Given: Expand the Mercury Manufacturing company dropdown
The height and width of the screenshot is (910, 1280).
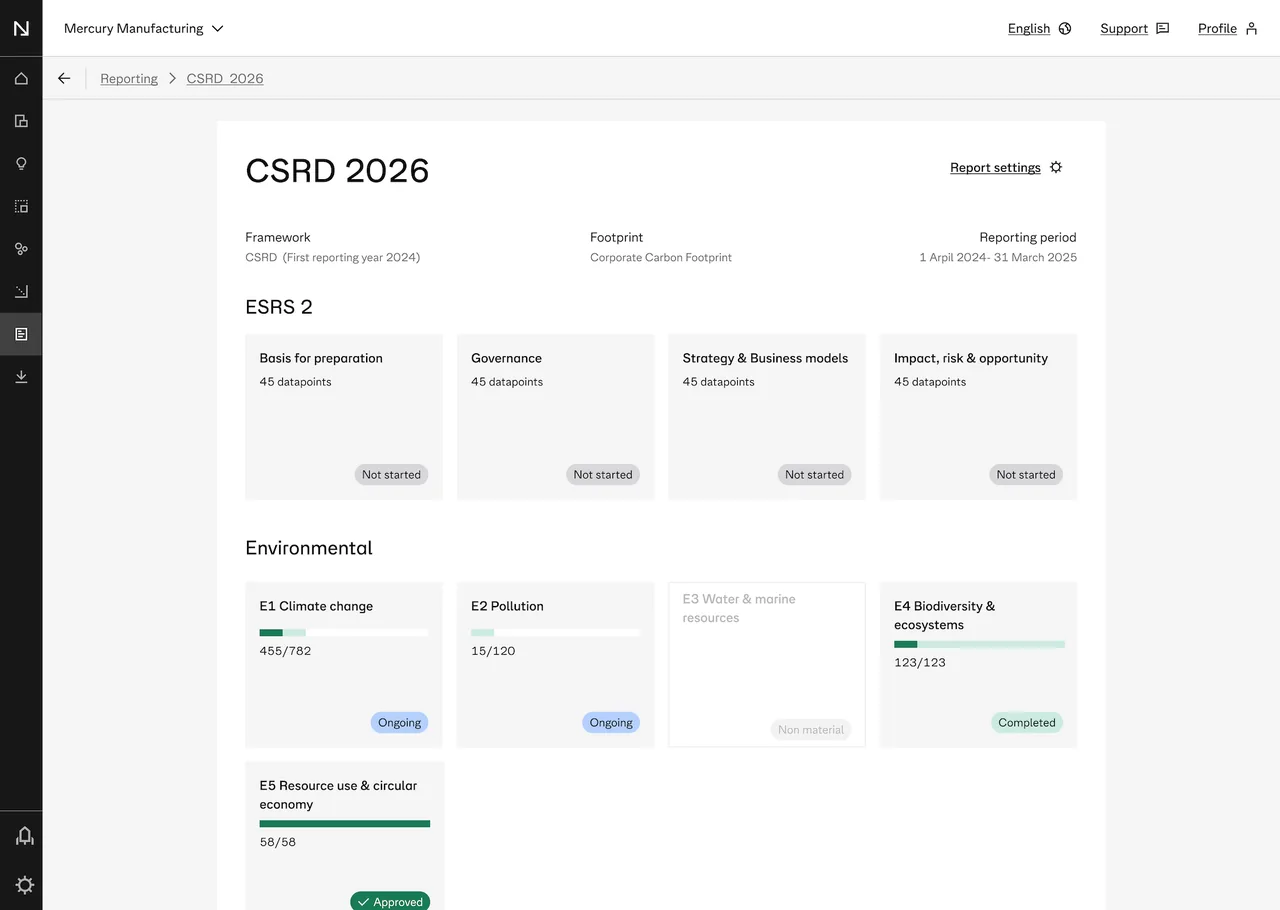Looking at the screenshot, I should pyautogui.click(x=144, y=29).
